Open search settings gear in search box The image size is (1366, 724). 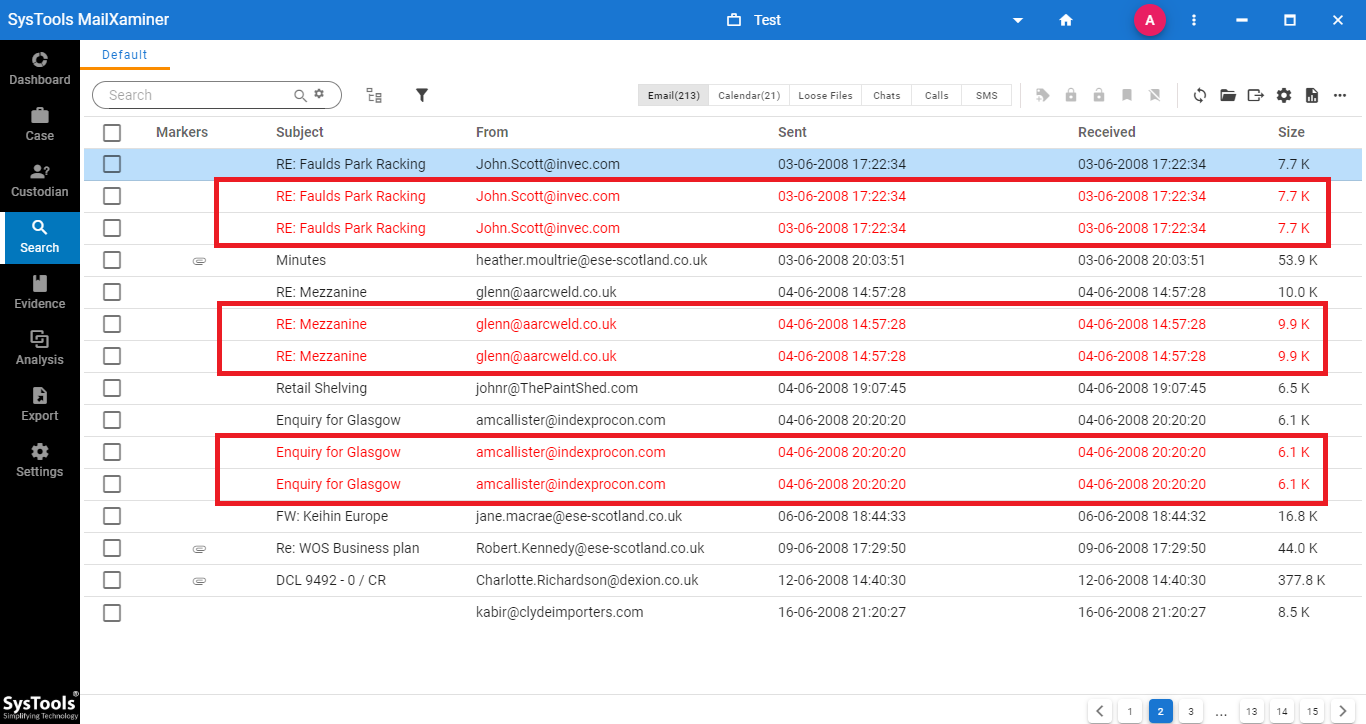point(319,94)
